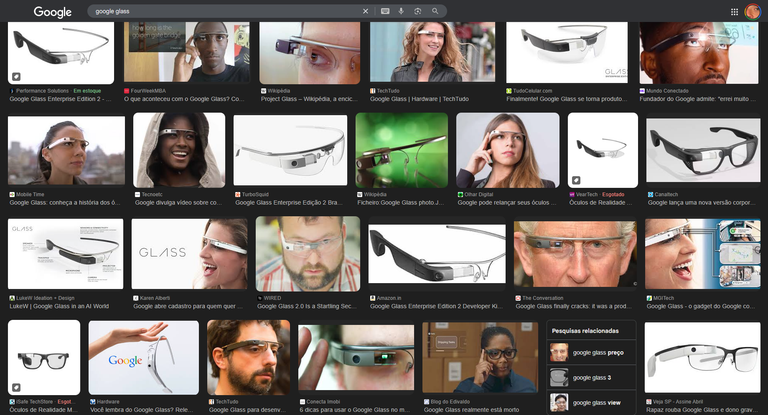
Task: Open TechTudo 'Google Glass para desenv' link
Action: [247, 410]
